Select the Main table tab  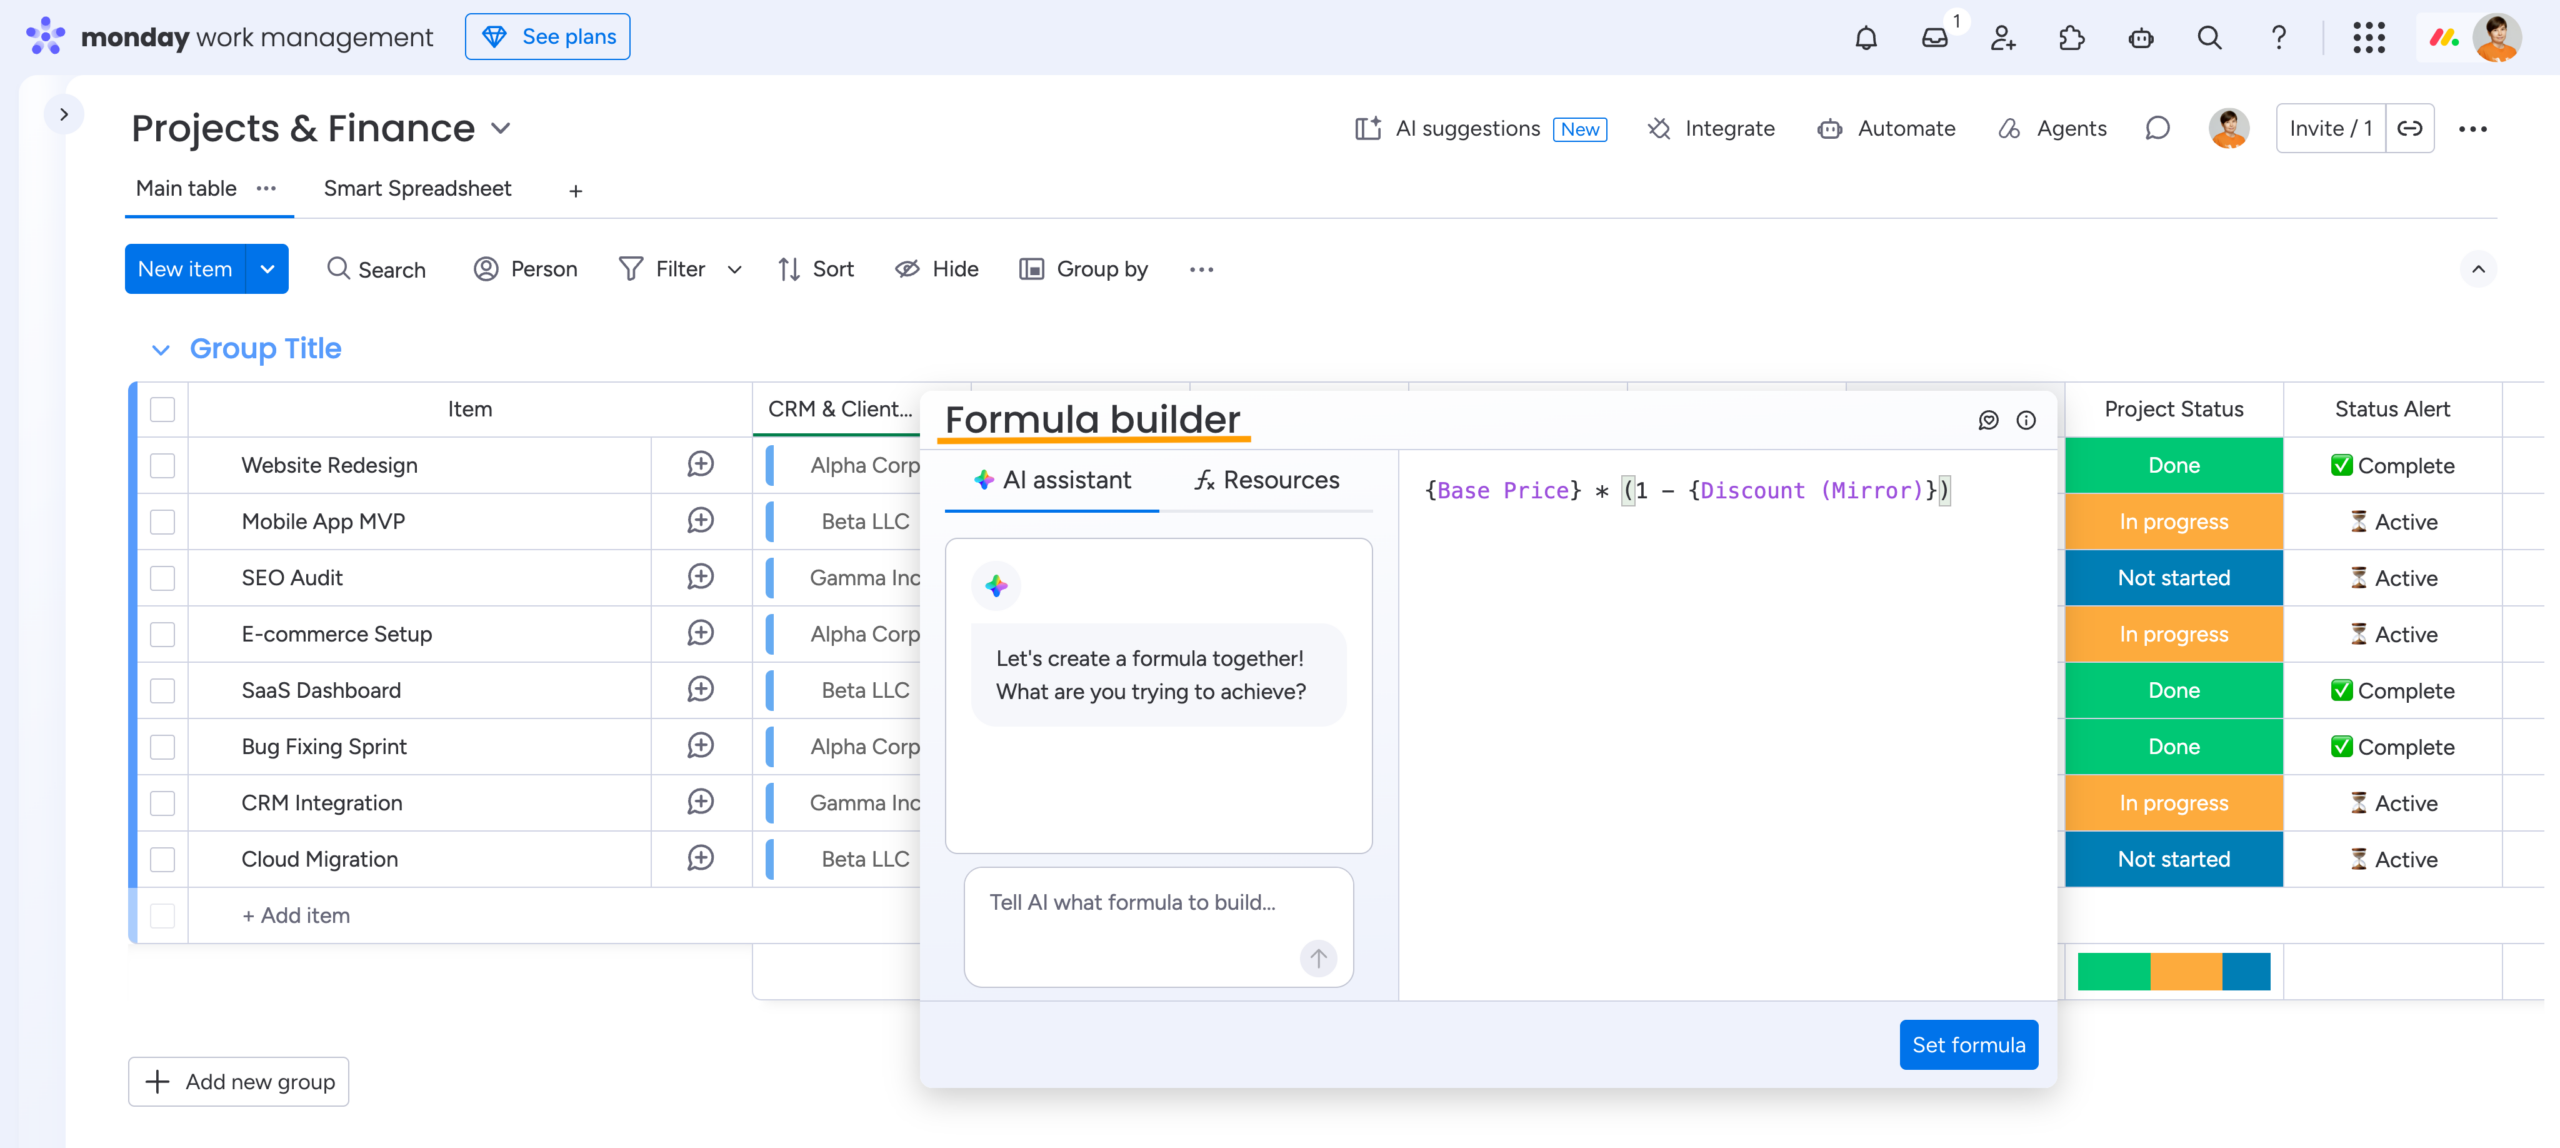186,188
